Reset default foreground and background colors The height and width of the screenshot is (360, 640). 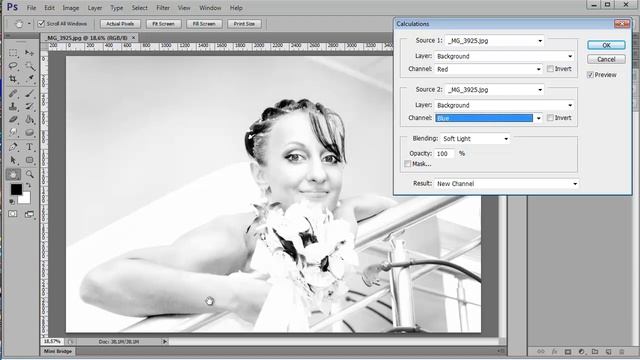[x=12, y=202]
